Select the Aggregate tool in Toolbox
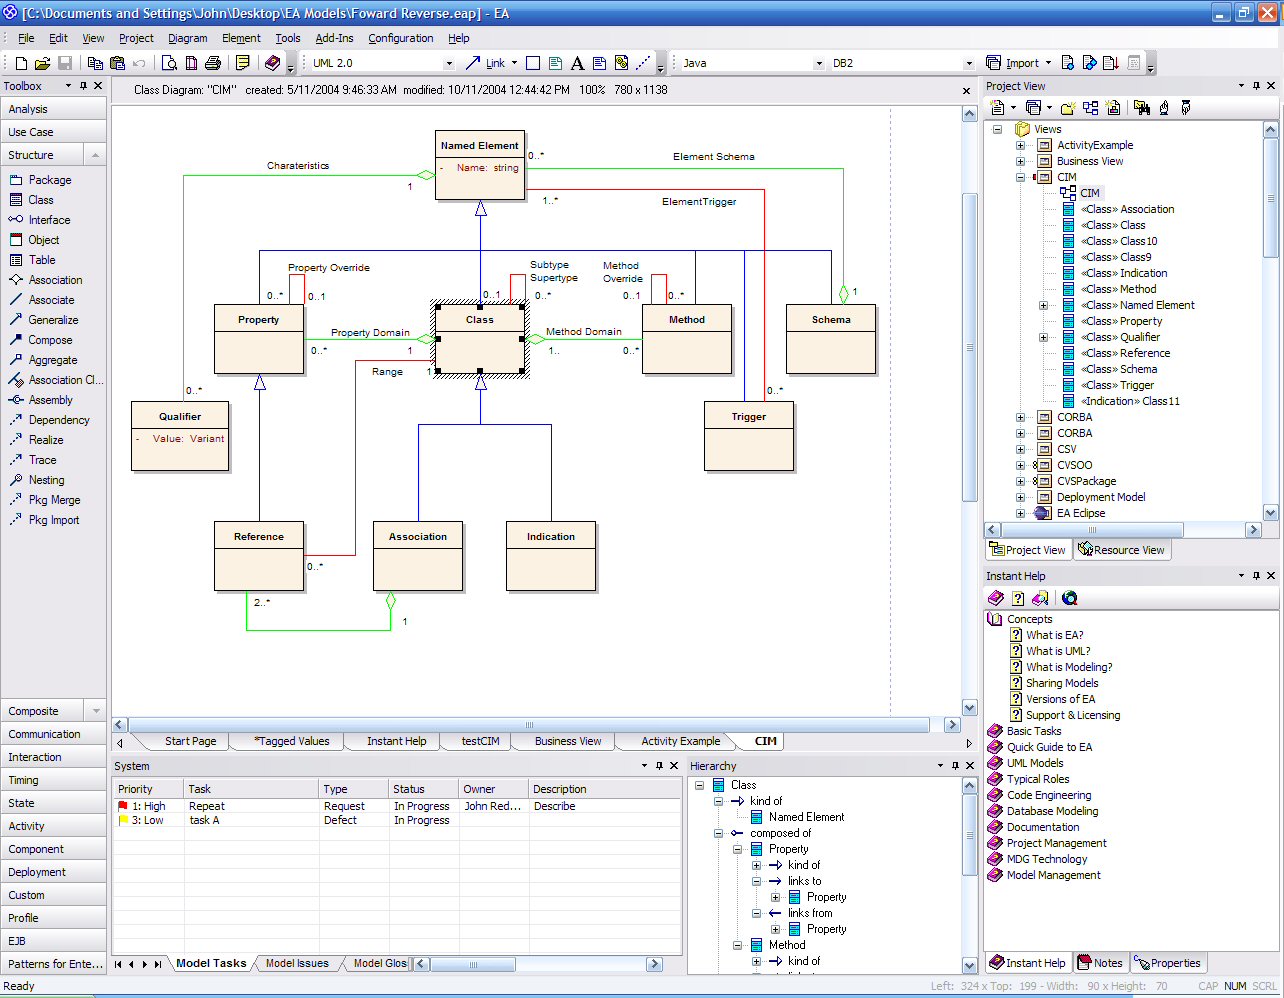The height and width of the screenshot is (998, 1284). (52, 360)
